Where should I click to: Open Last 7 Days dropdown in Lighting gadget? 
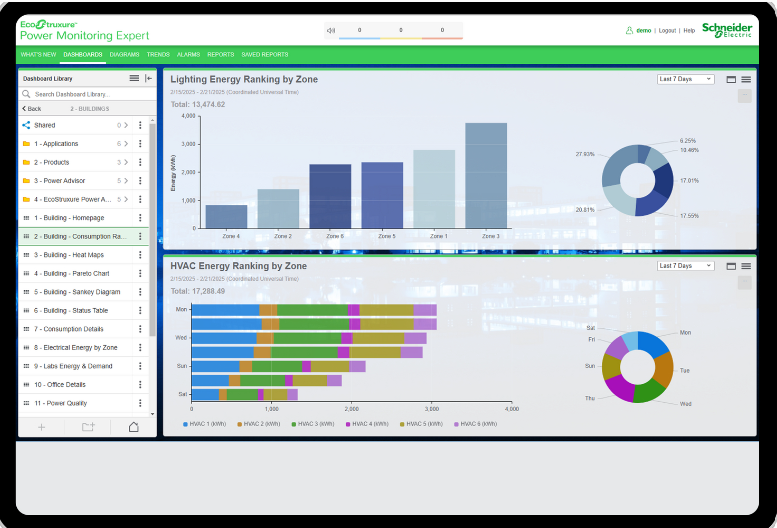pyautogui.click(x=686, y=79)
